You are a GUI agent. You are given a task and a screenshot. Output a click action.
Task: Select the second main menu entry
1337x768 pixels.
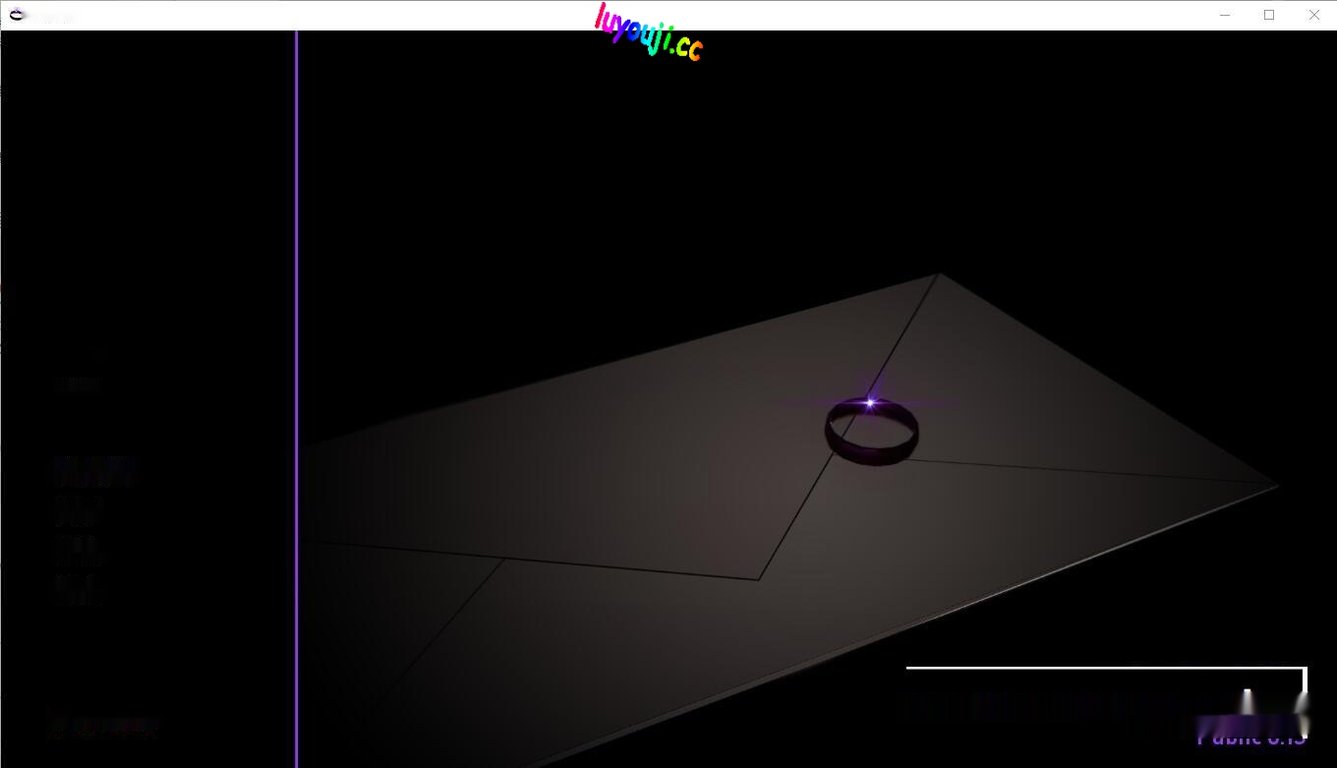pyautogui.click(x=78, y=512)
